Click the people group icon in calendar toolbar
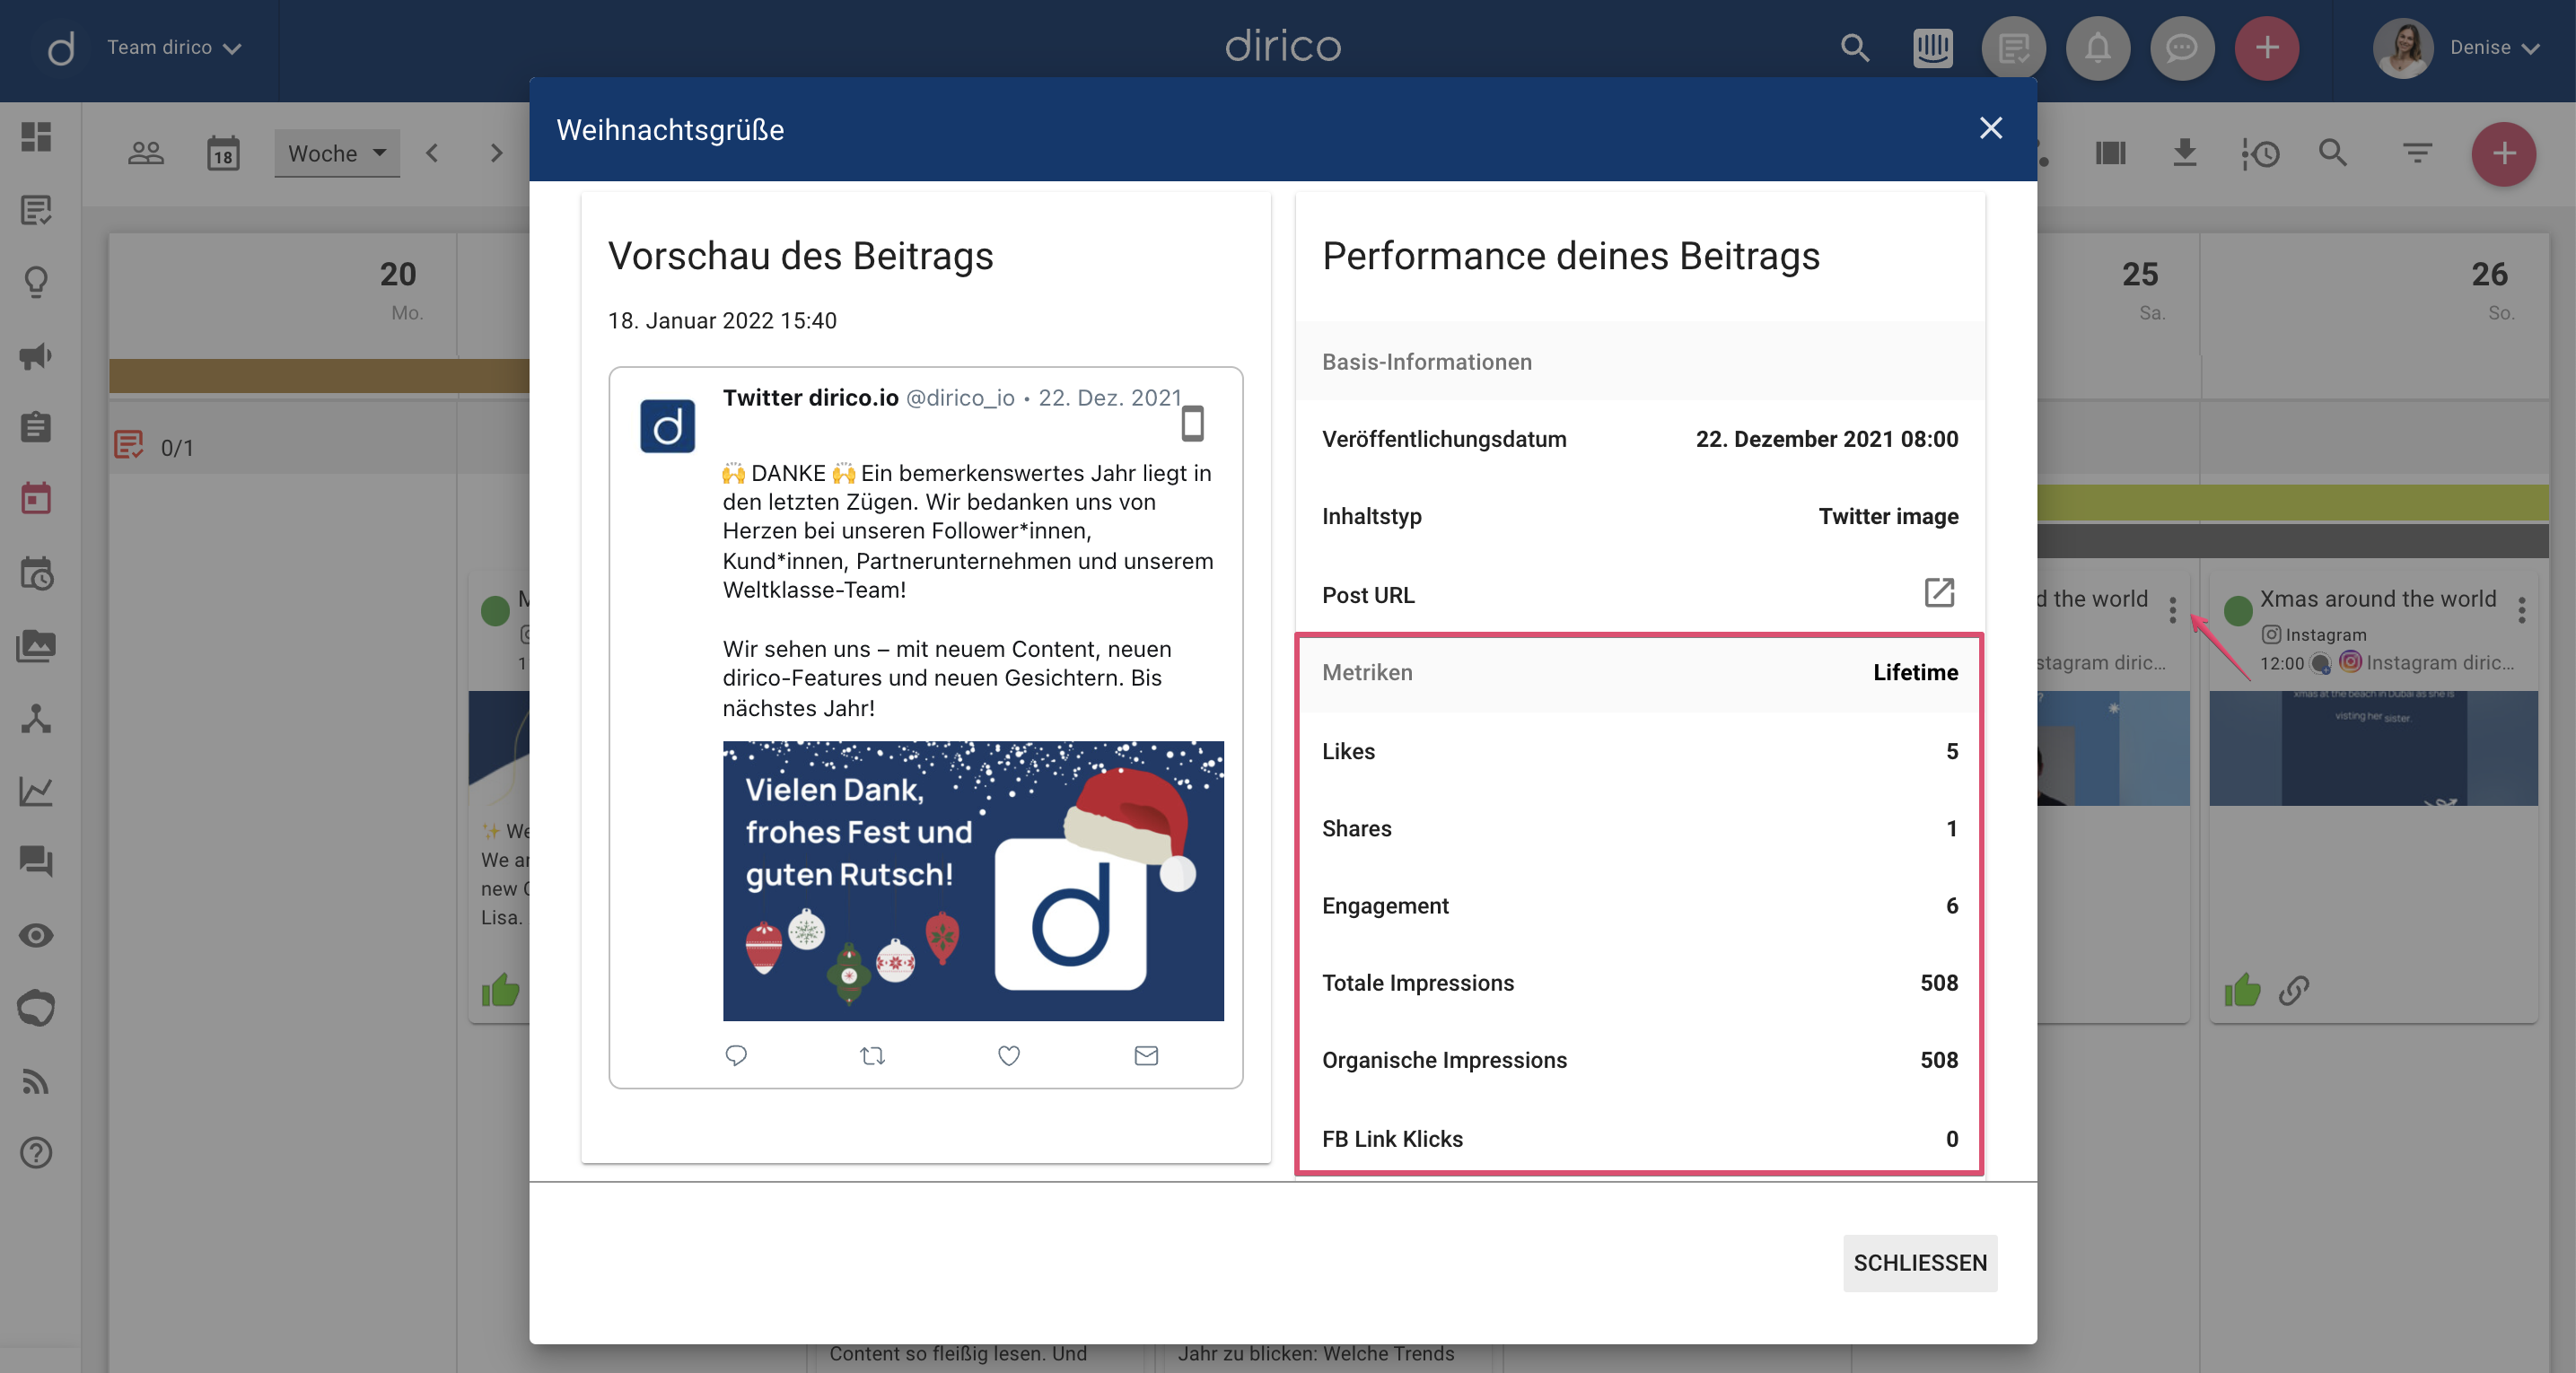 coord(146,153)
